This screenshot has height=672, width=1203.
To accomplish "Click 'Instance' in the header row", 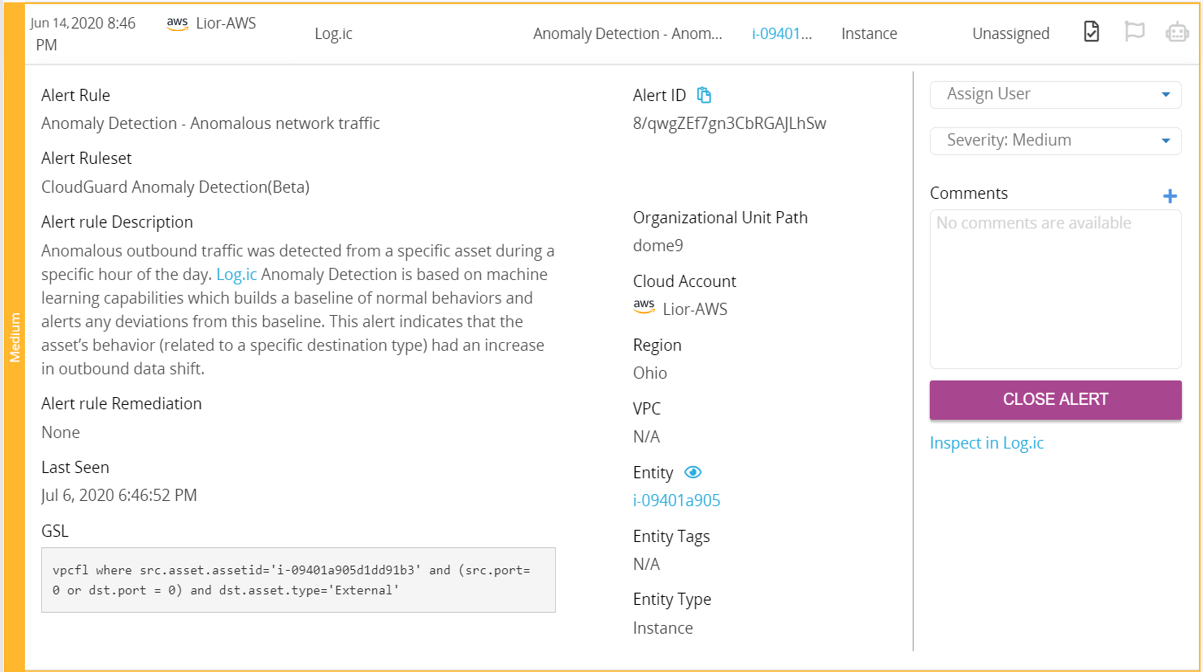I will pyautogui.click(x=869, y=33).
